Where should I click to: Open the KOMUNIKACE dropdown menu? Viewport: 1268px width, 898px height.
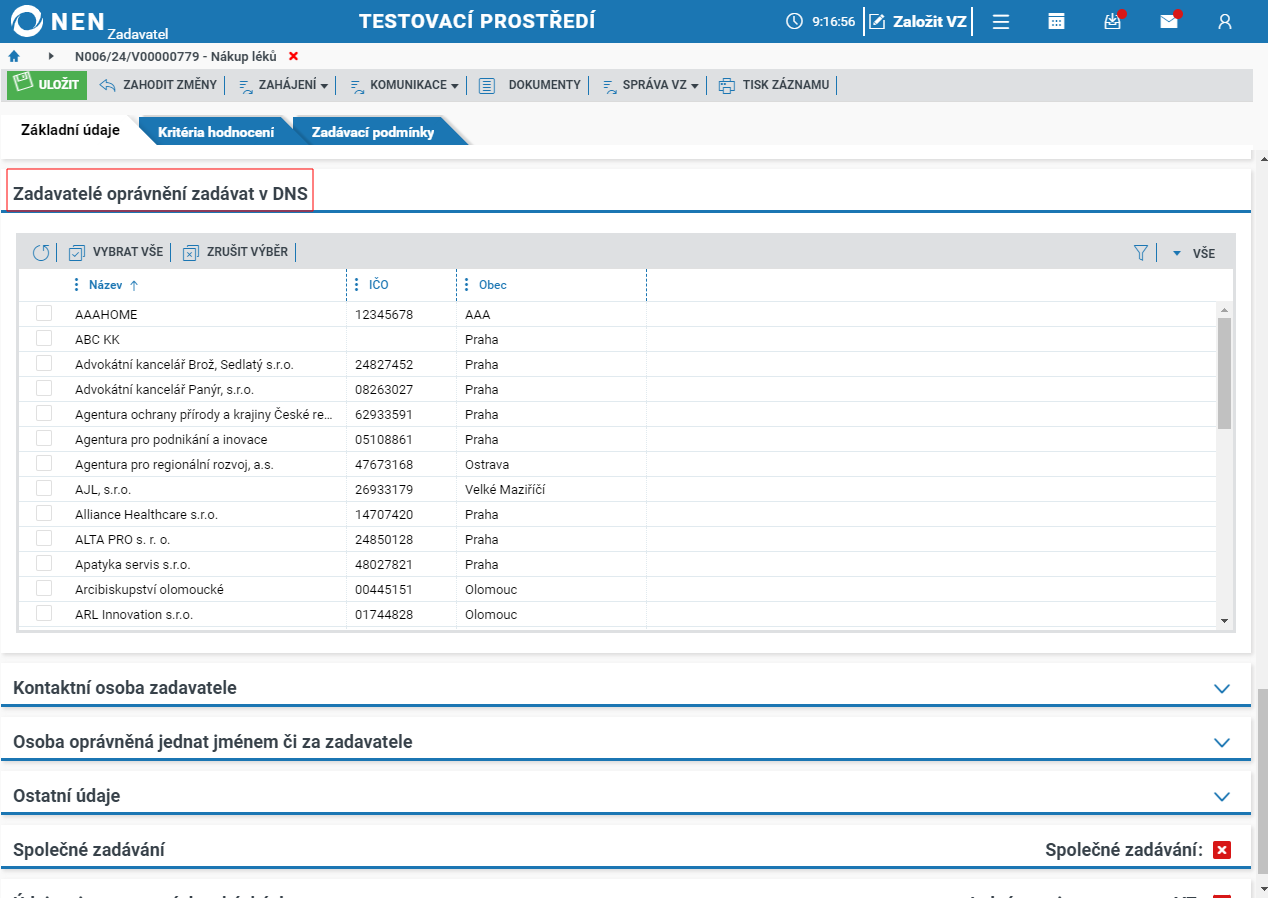coord(404,85)
